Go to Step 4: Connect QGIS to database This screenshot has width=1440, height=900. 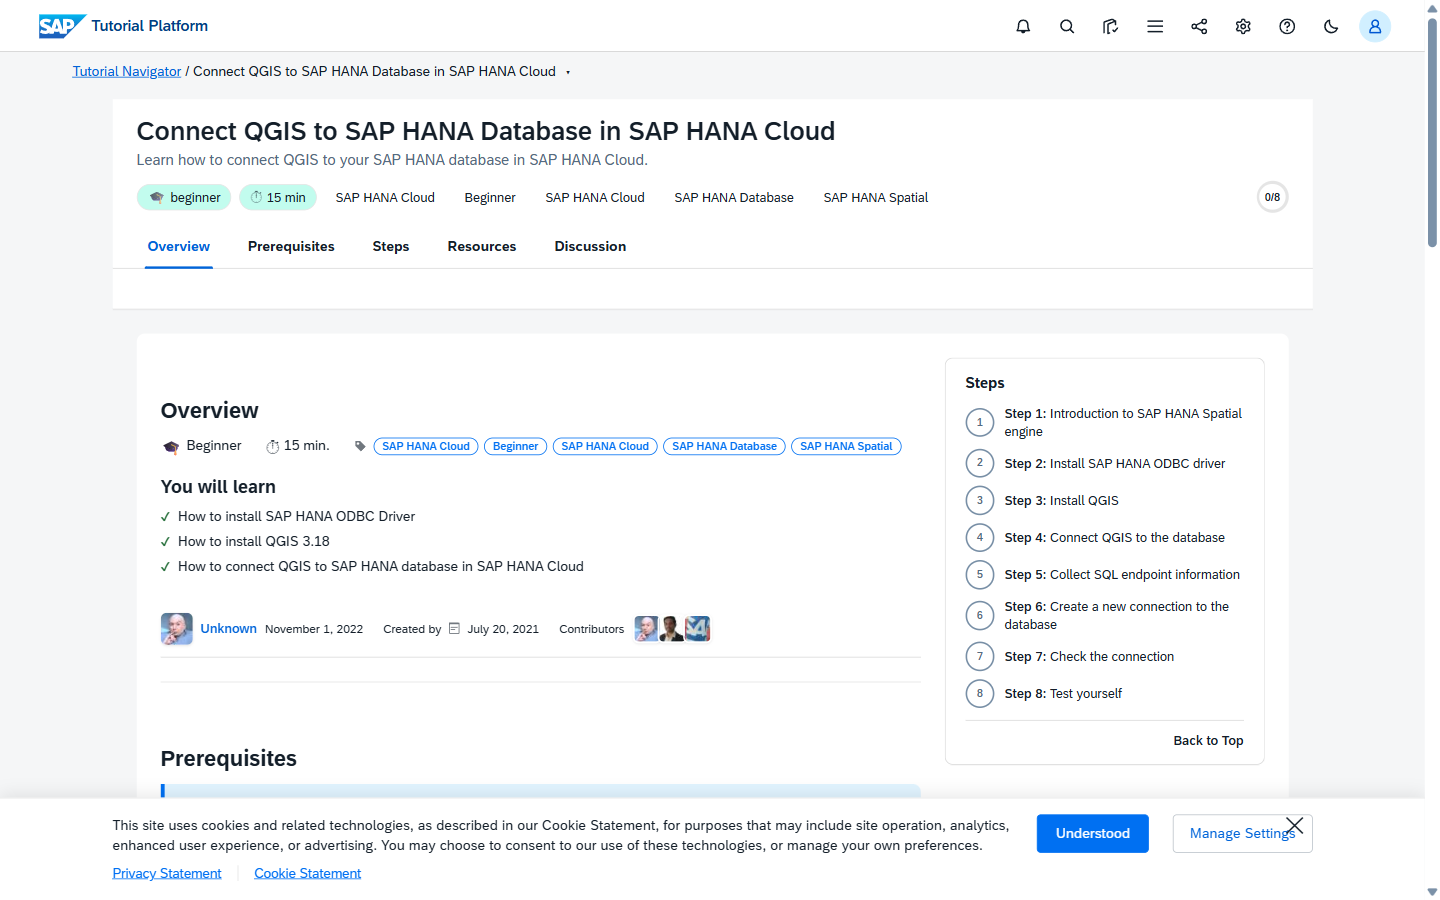(x=1114, y=537)
